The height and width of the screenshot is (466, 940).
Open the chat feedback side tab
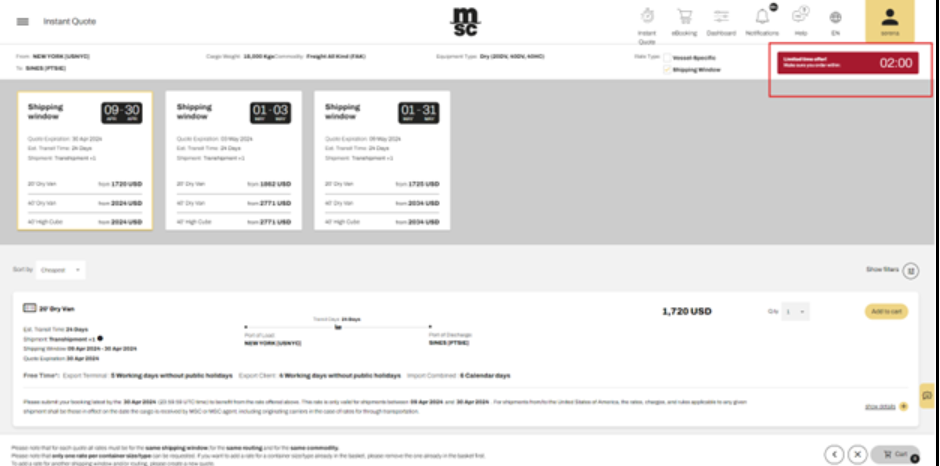[927, 396]
